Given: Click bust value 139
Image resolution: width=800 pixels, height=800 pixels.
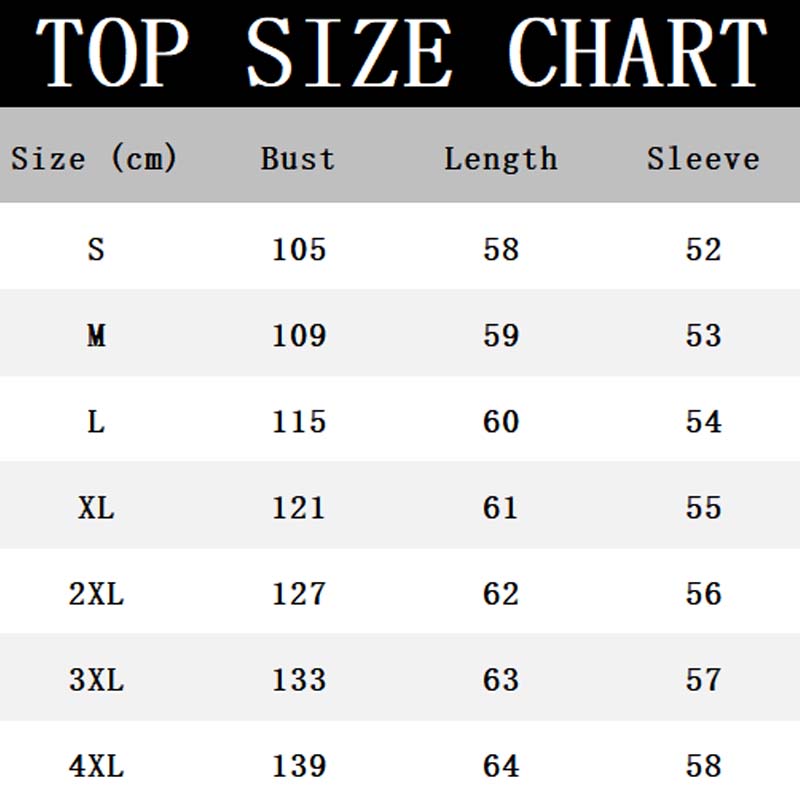Looking at the screenshot, I should (299, 766).
